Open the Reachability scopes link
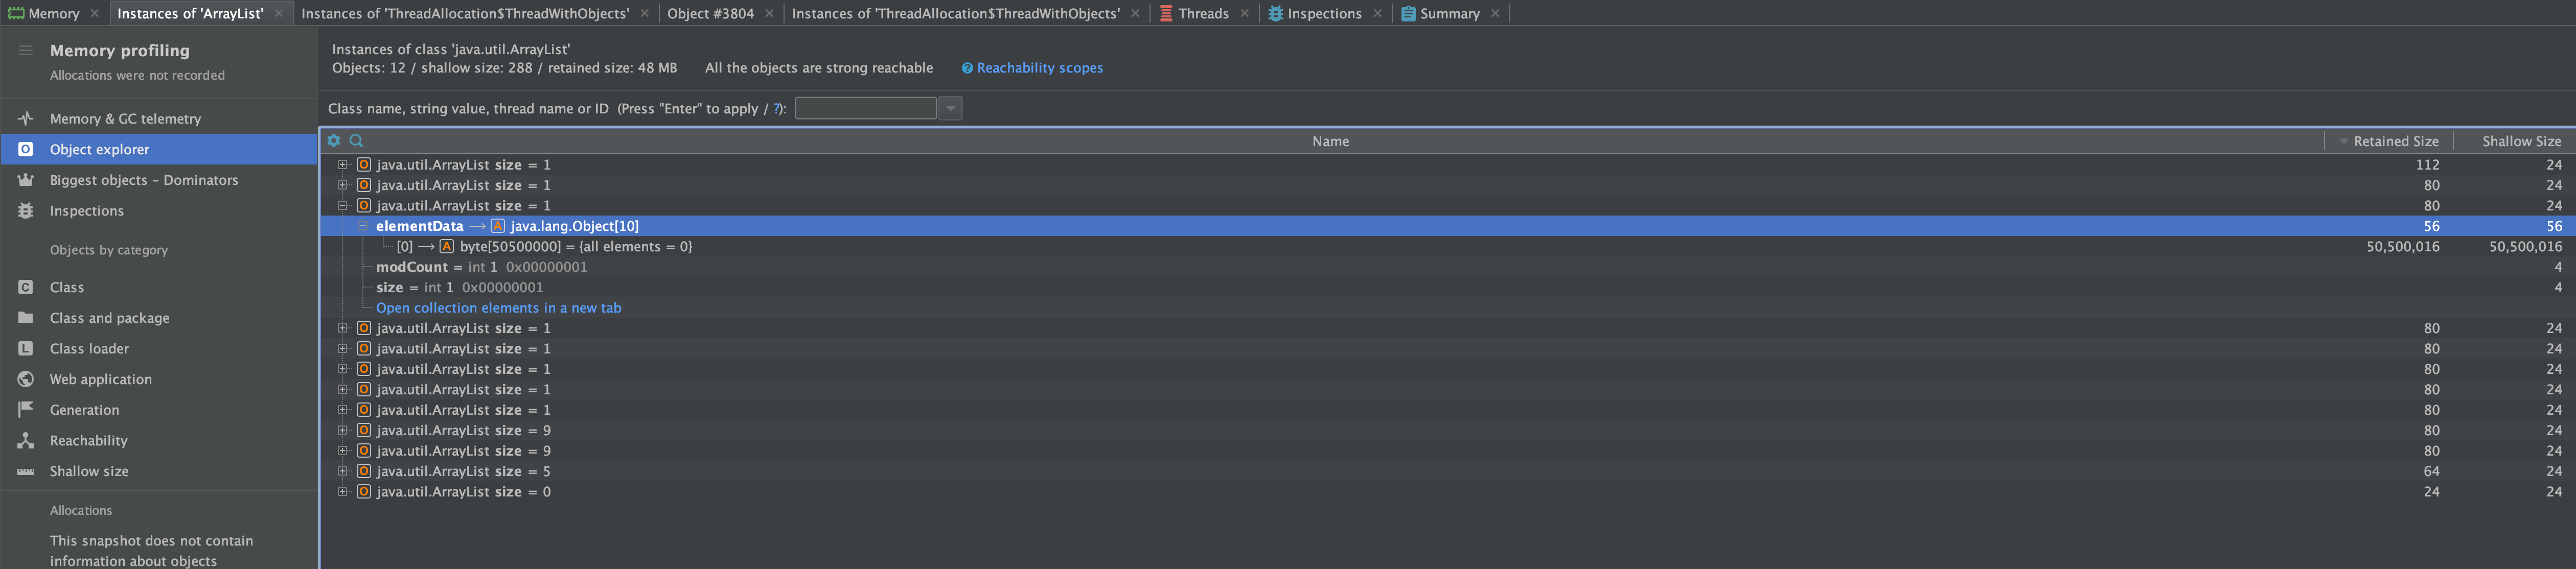 tap(1039, 68)
